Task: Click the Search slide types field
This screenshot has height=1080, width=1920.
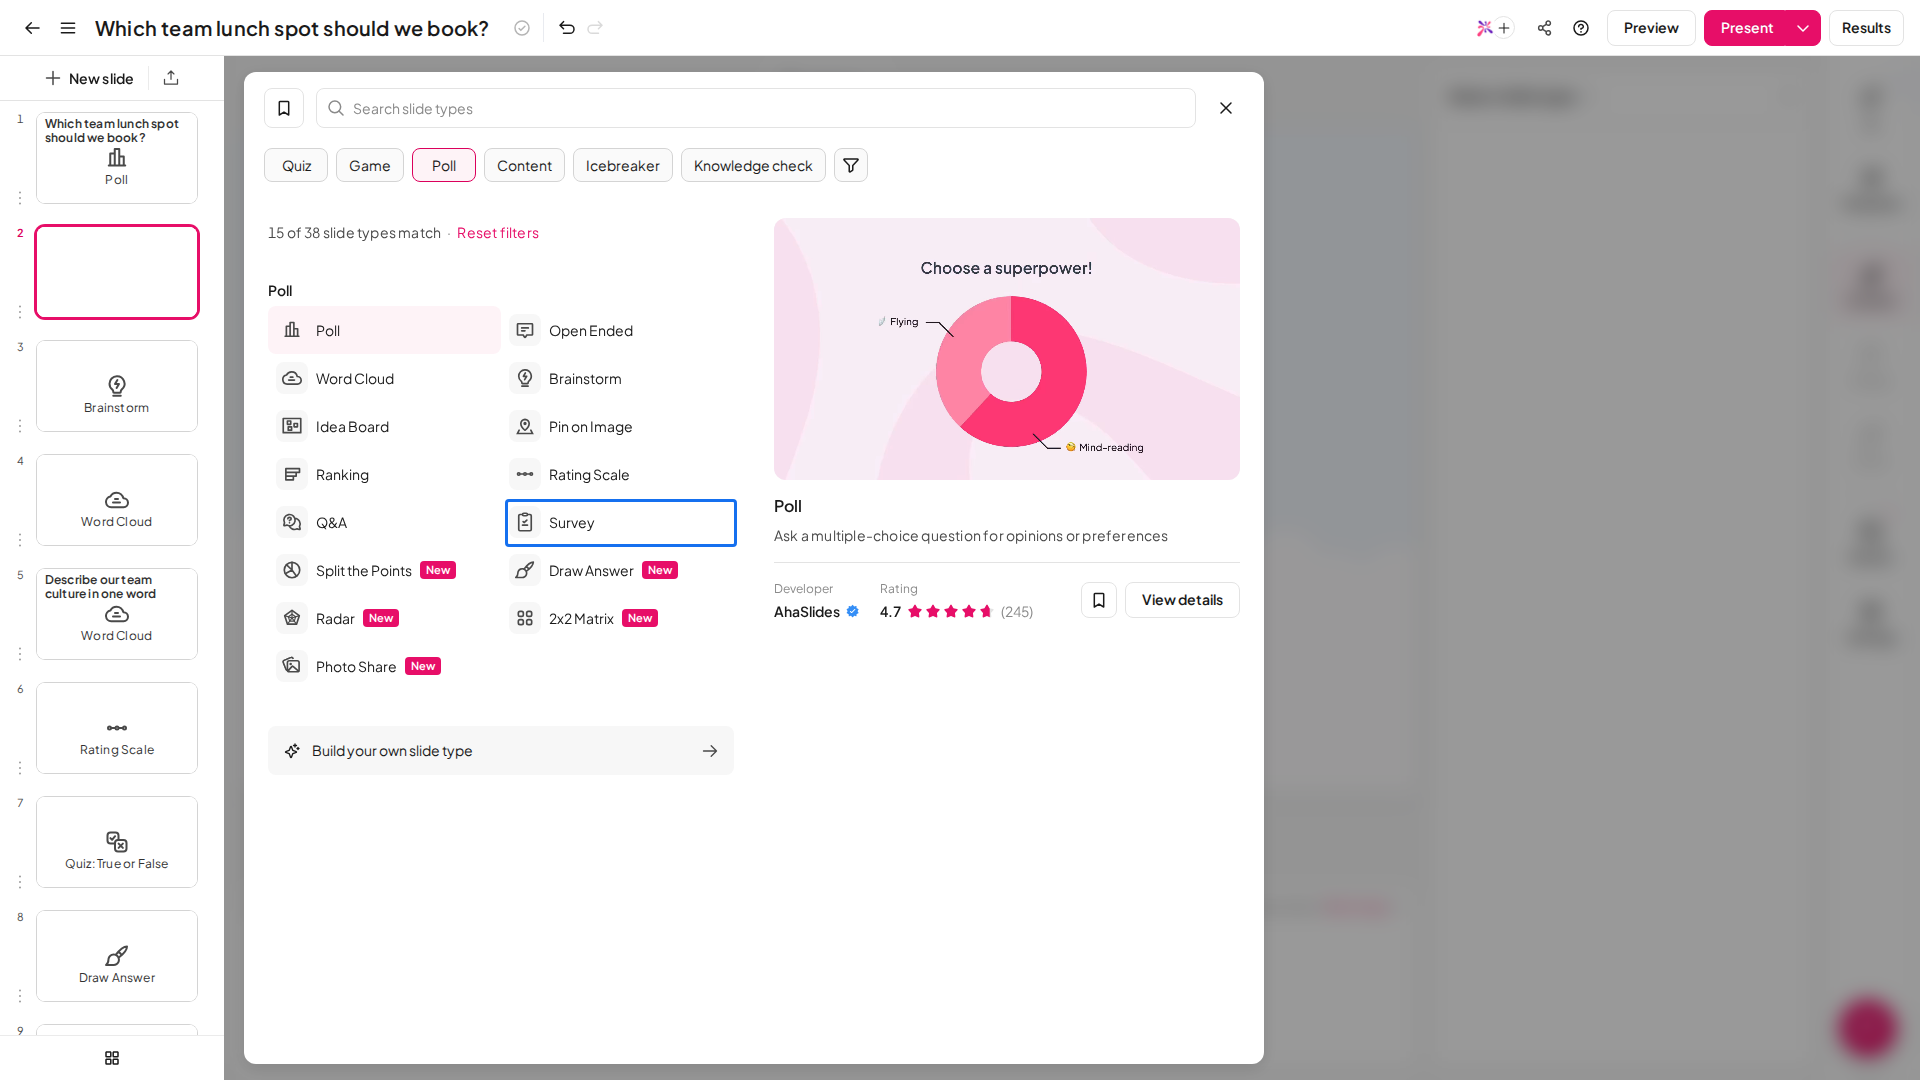Action: 756,108
